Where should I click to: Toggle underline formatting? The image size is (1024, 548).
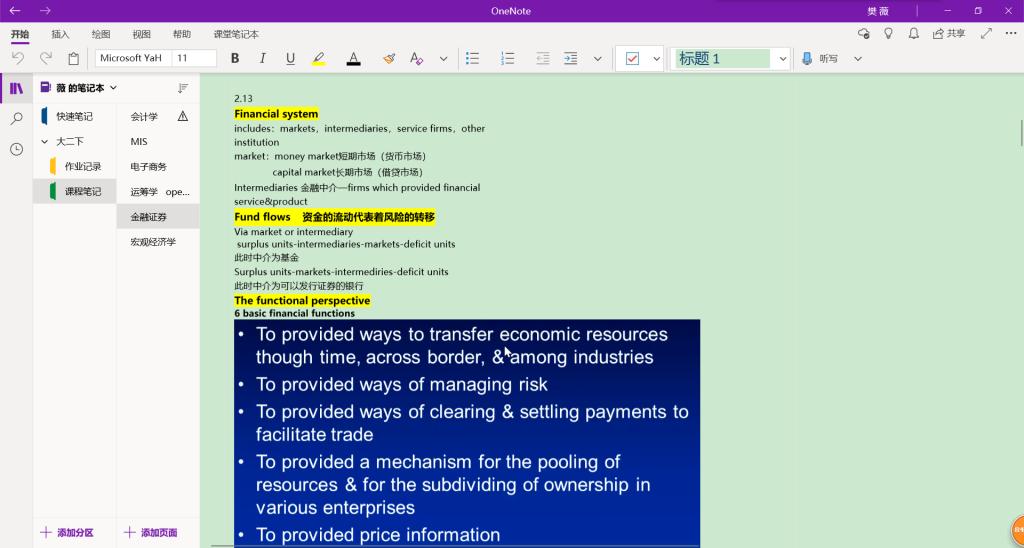pyautogui.click(x=290, y=59)
